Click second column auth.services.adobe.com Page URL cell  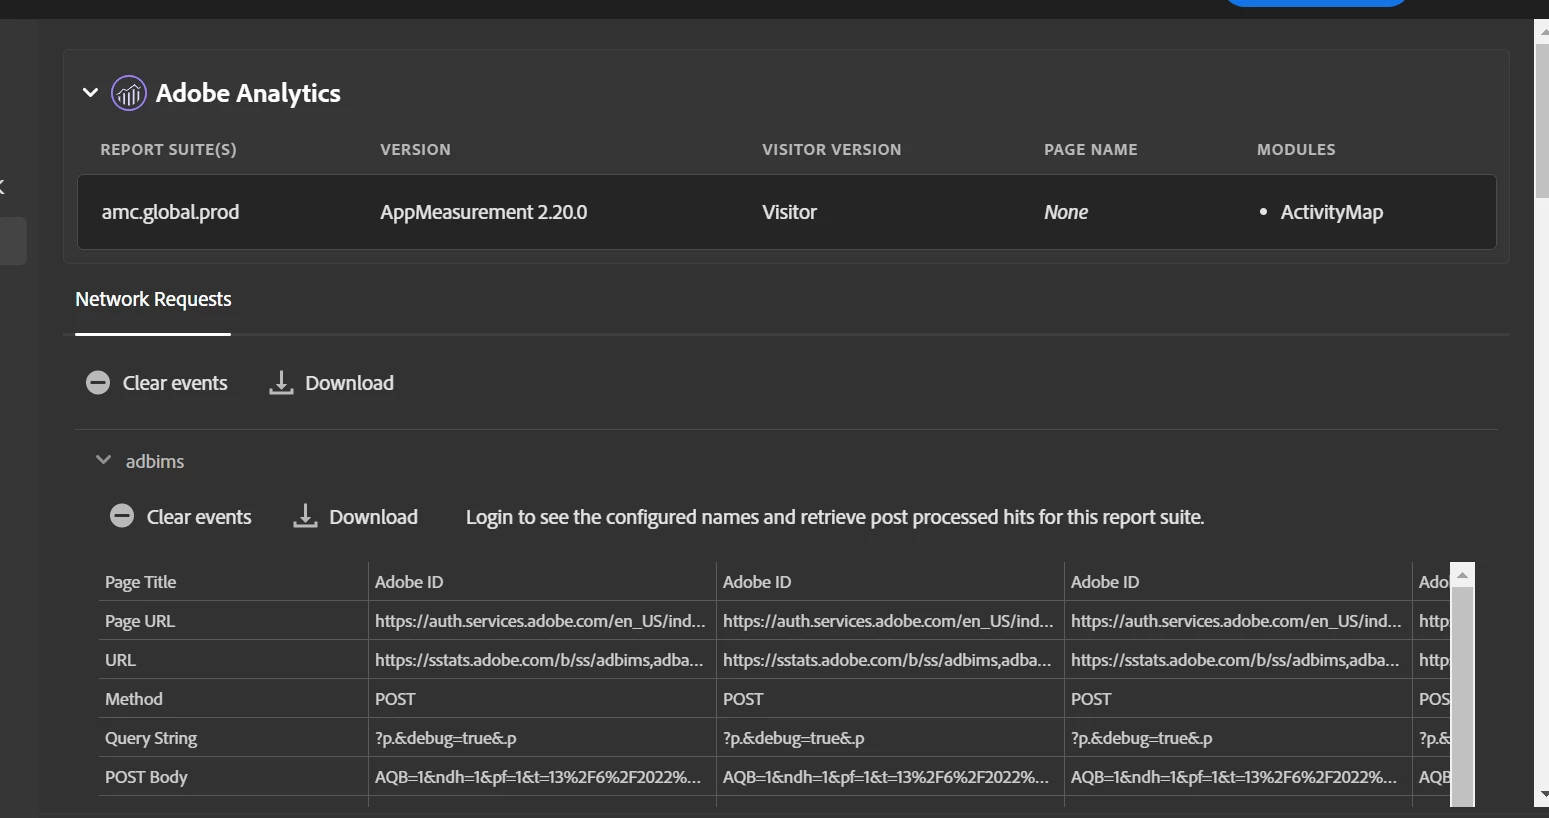[888, 621]
